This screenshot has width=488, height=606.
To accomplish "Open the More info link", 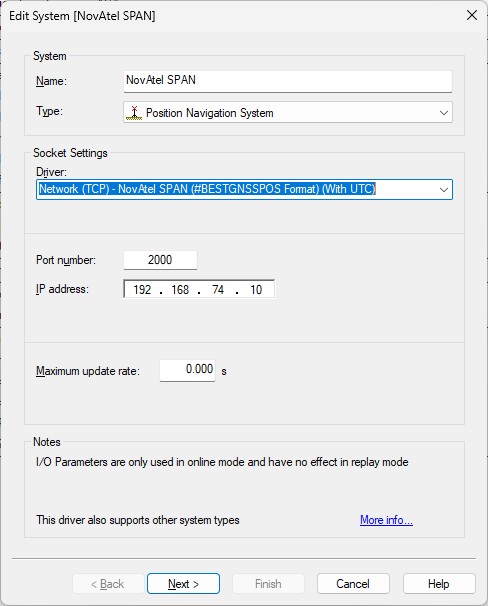I will click(x=386, y=520).
